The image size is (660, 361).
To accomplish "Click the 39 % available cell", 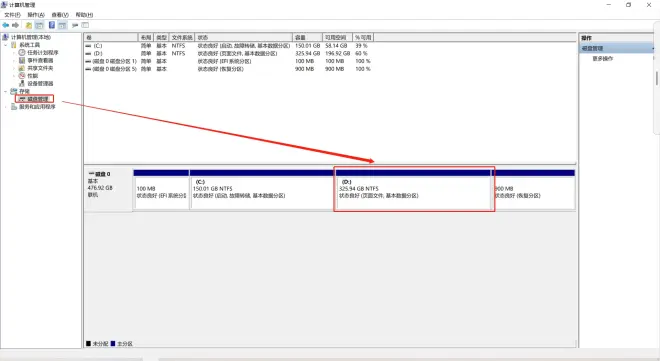I will [361, 45].
